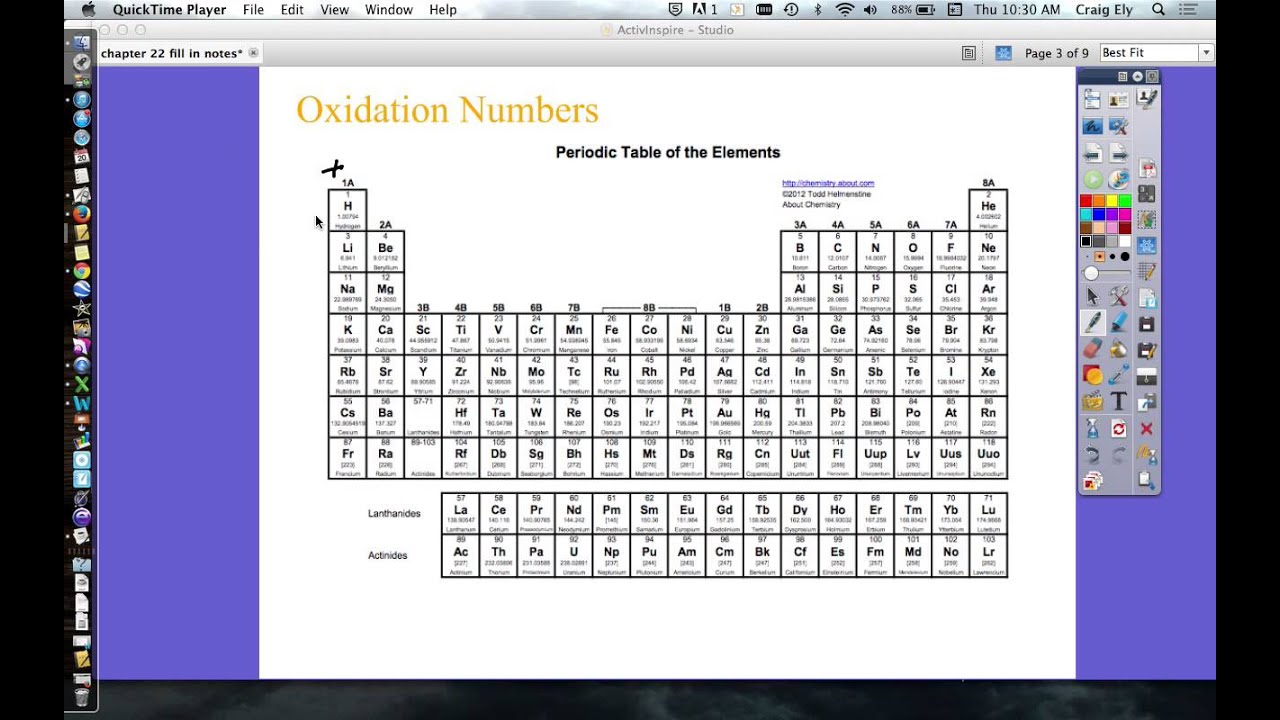Screen dimensions: 1280x720
Task: Open the chemistry.about.com link
Action: pos(828,183)
